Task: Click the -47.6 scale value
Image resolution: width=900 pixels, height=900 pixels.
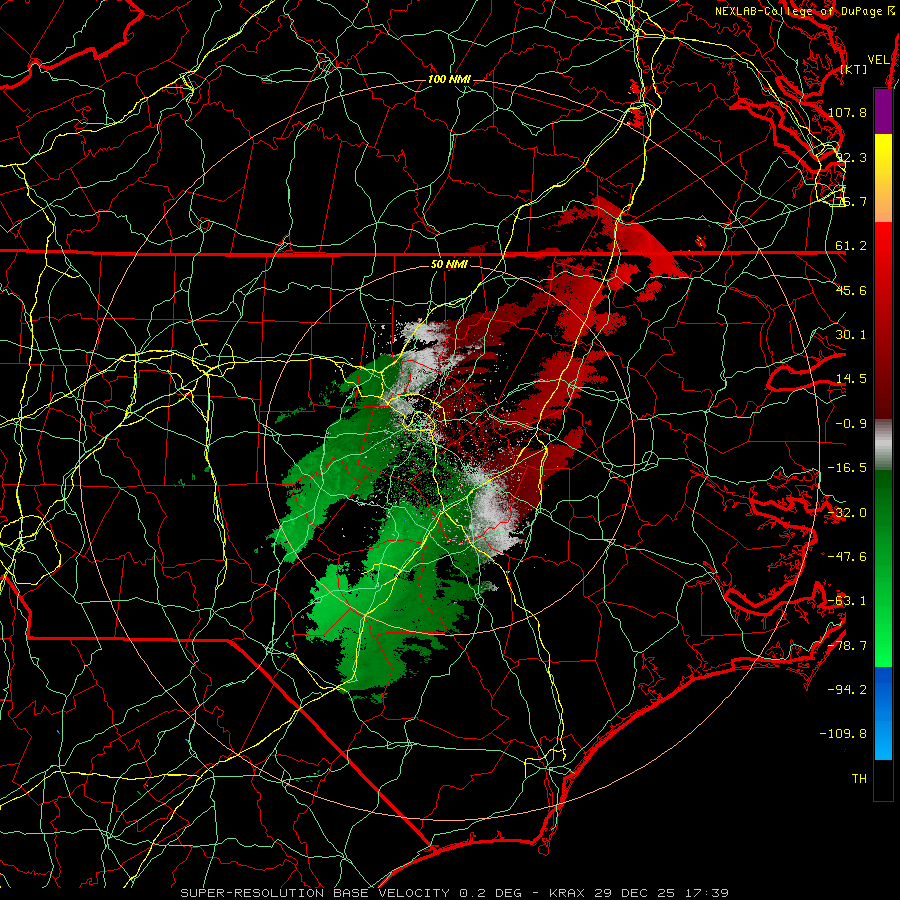Action: 847,557
